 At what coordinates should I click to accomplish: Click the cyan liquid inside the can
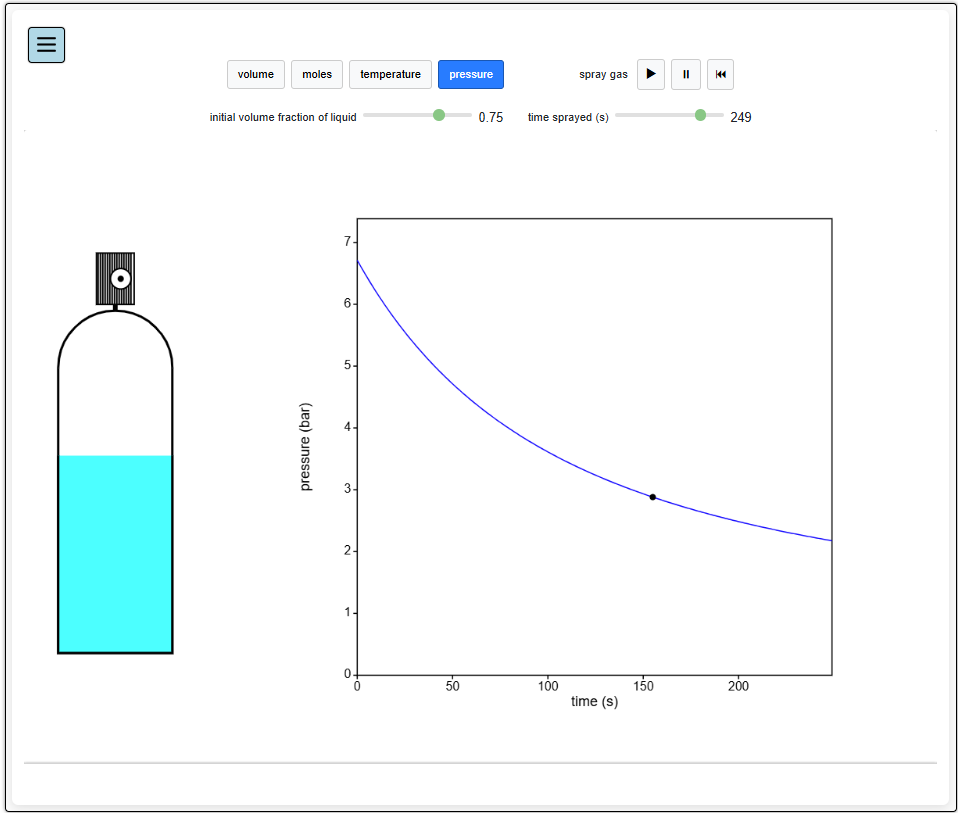(115, 553)
